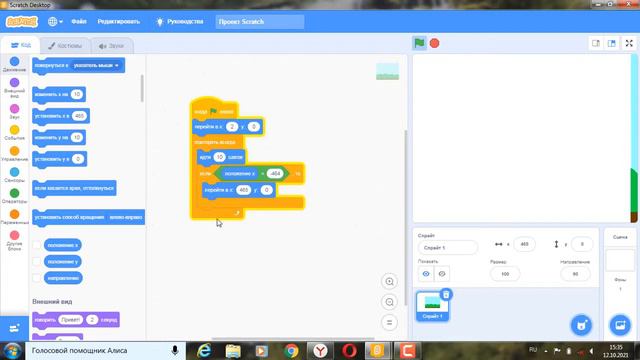
Task: Open rotation style влево-вправо dropdown
Action: click(126, 217)
